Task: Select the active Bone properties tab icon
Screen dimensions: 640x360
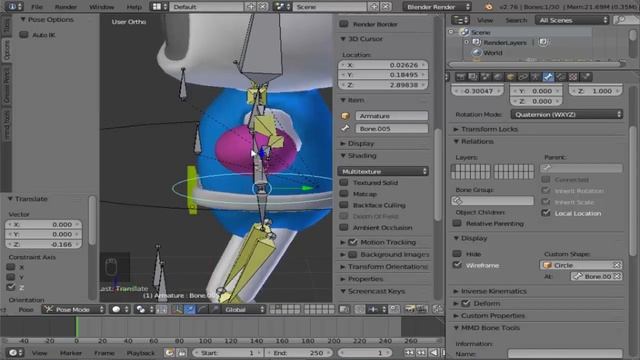Action: [x=548, y=77]
